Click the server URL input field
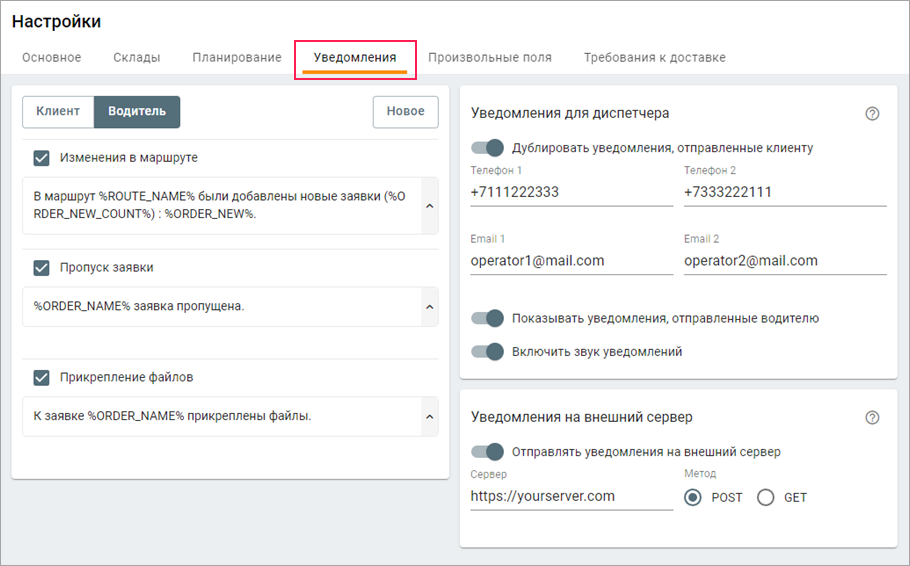Viewport: 910px width, 566px height. (x=571, y=496)
